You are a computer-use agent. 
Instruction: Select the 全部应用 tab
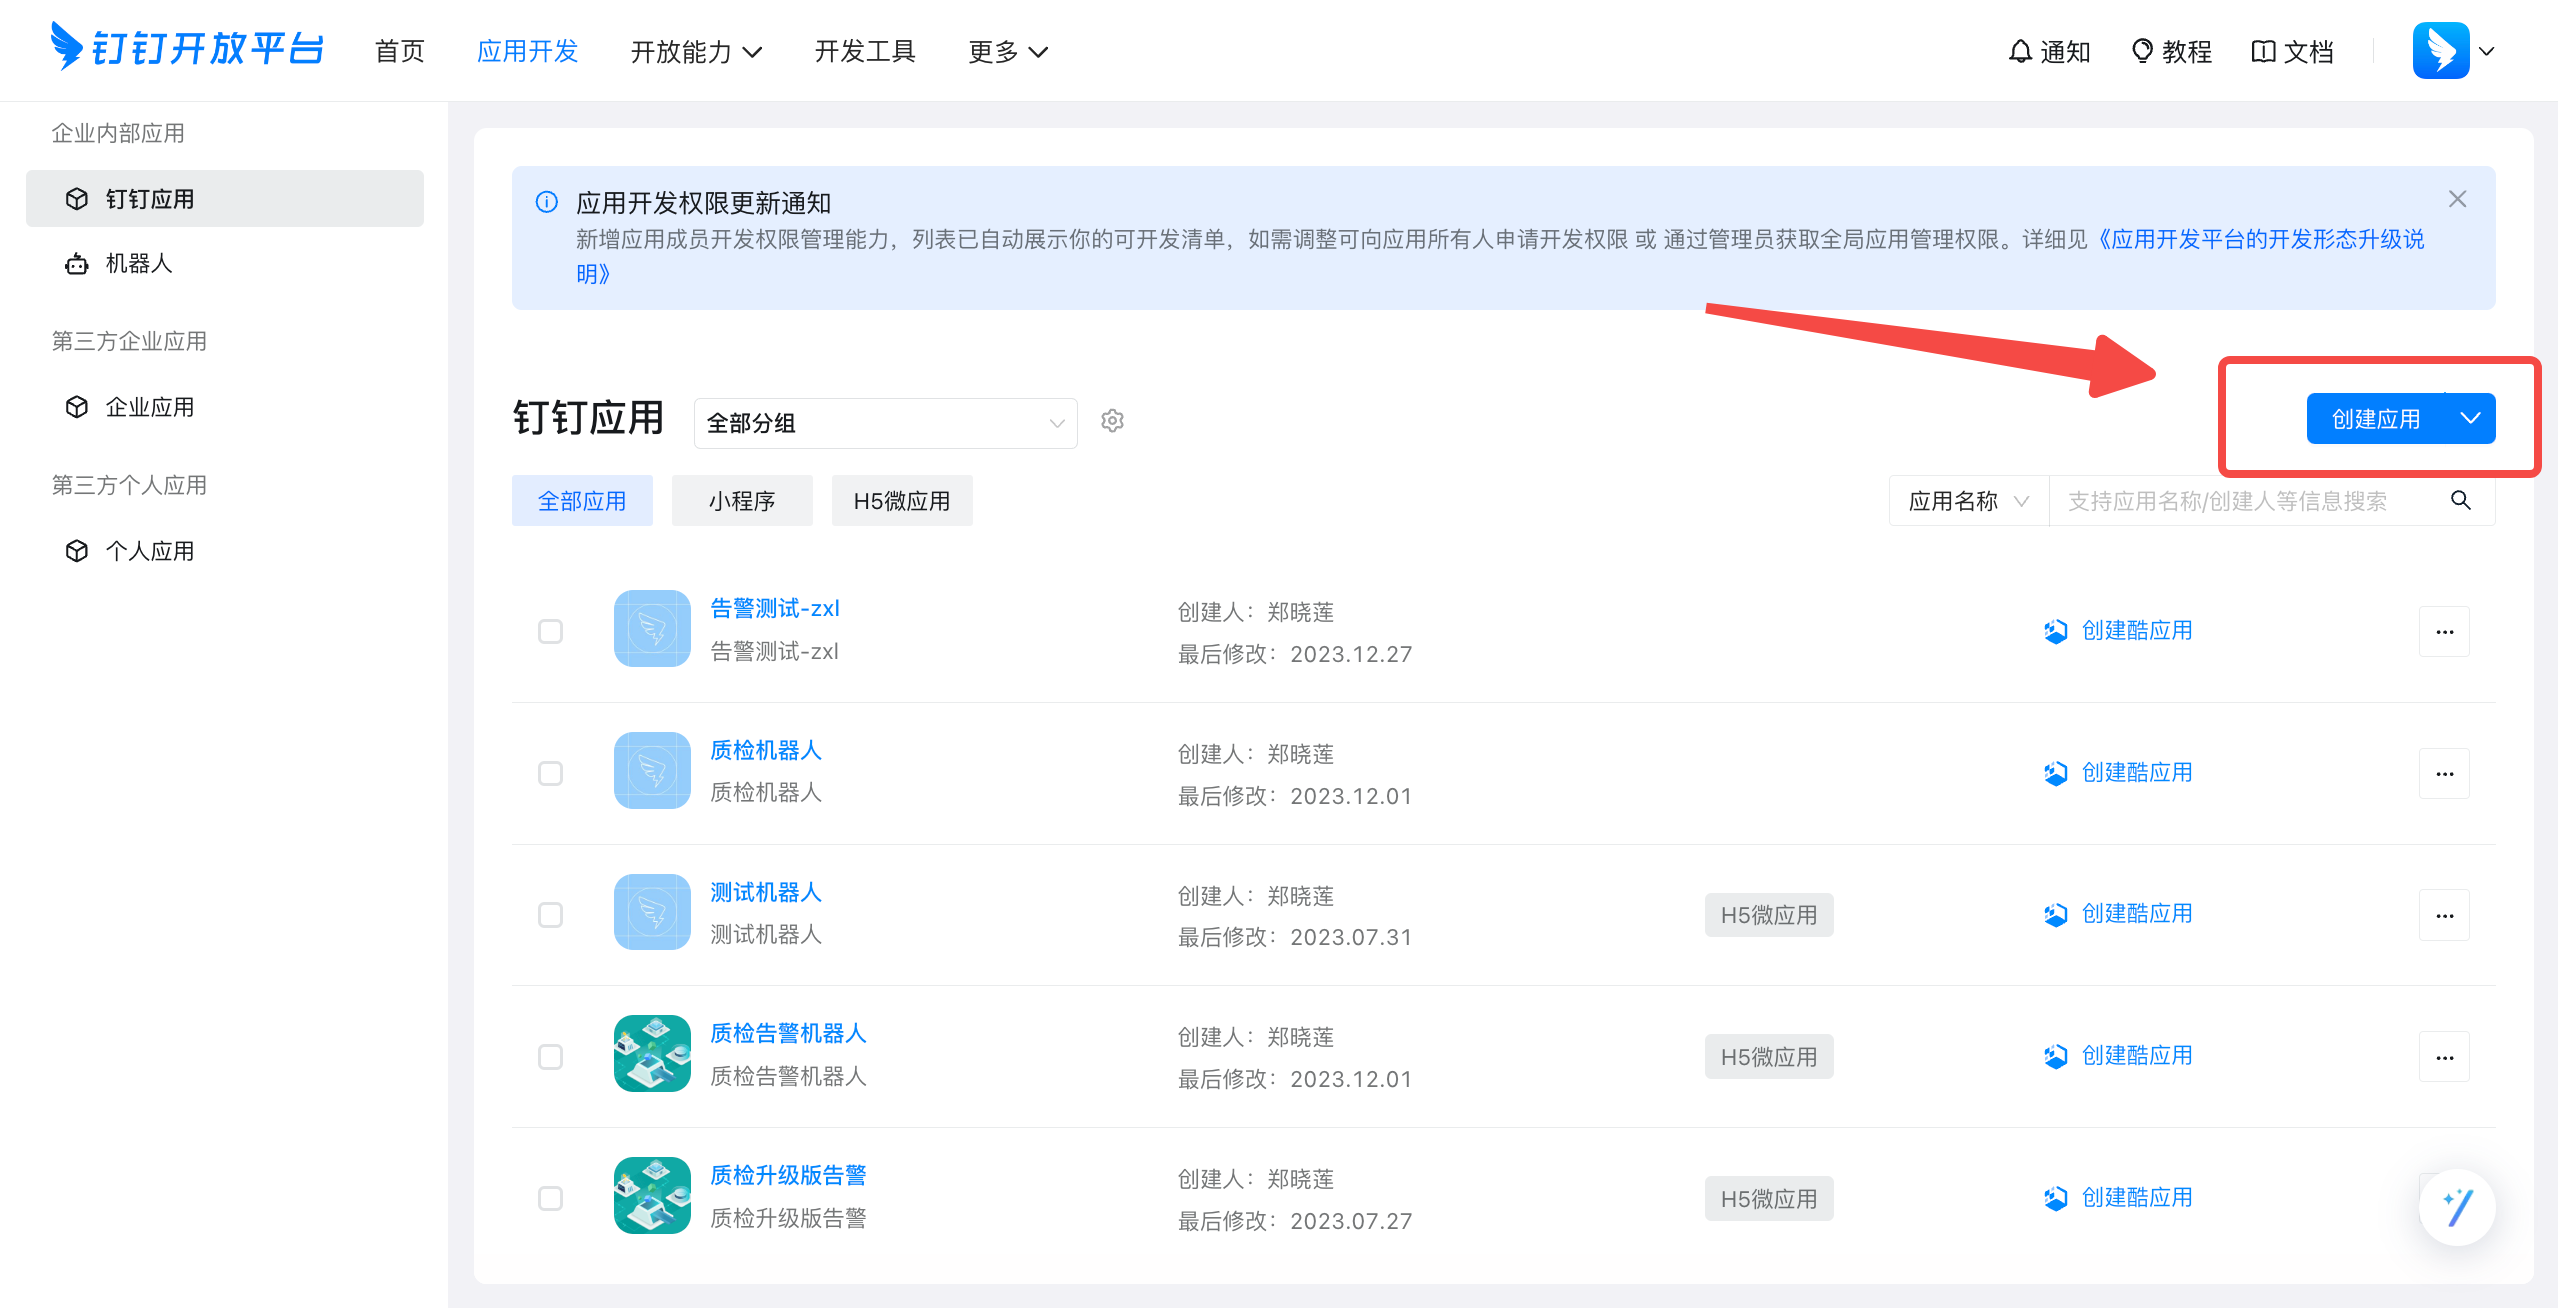(x=582, y=500)
